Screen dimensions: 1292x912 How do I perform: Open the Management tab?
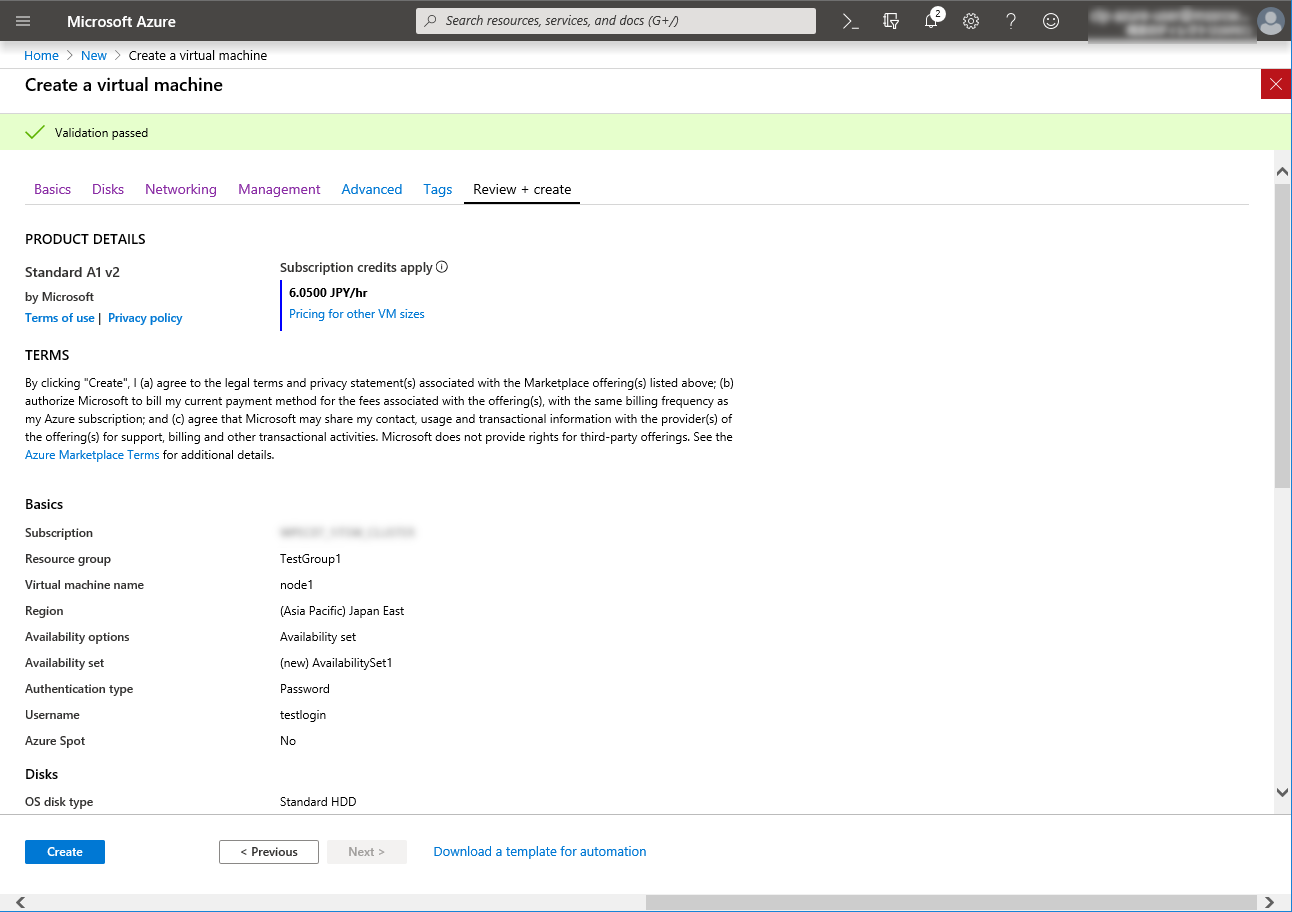pos(279,189)
